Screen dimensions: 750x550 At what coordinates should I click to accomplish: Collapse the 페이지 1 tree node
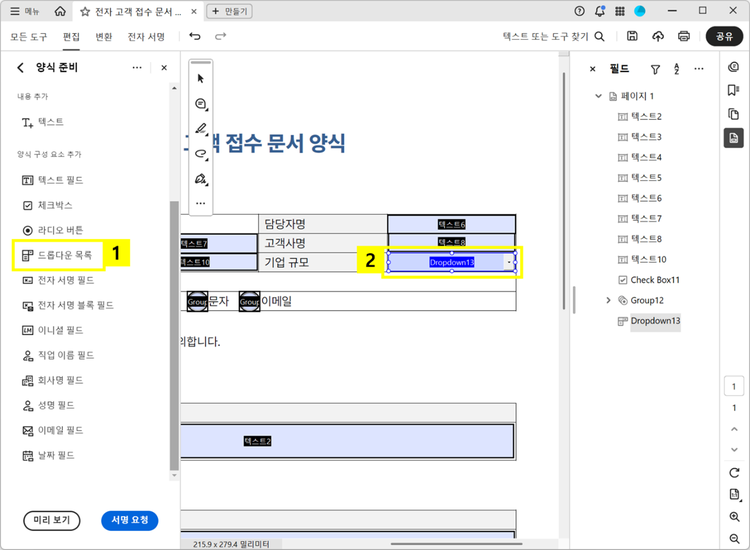pos(598,96)
